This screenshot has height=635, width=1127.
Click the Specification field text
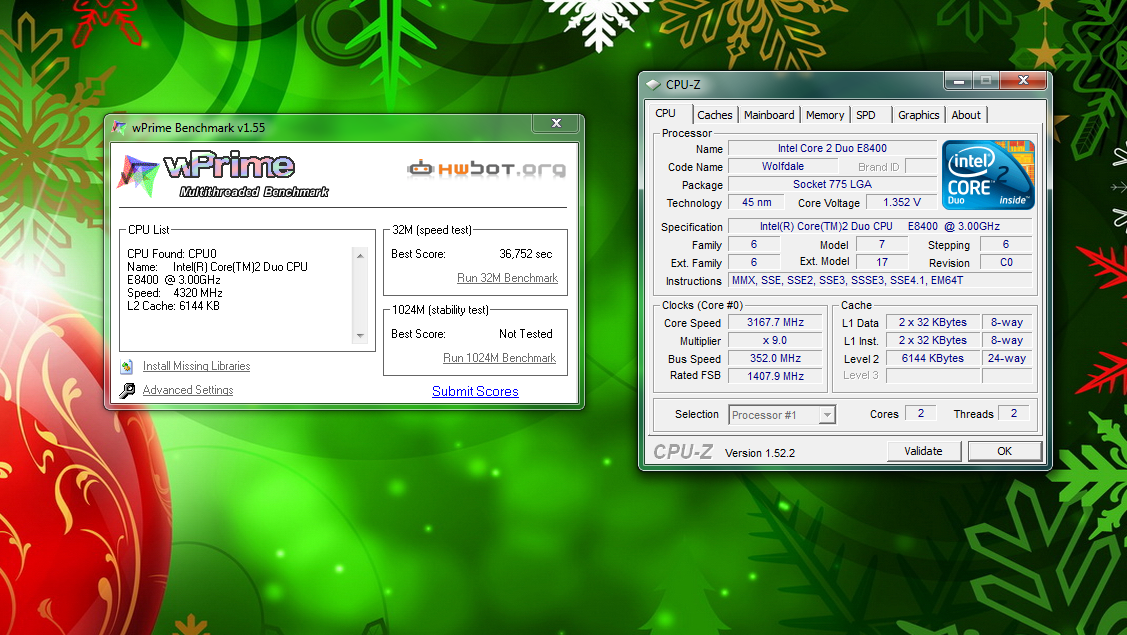pos(880,226)
